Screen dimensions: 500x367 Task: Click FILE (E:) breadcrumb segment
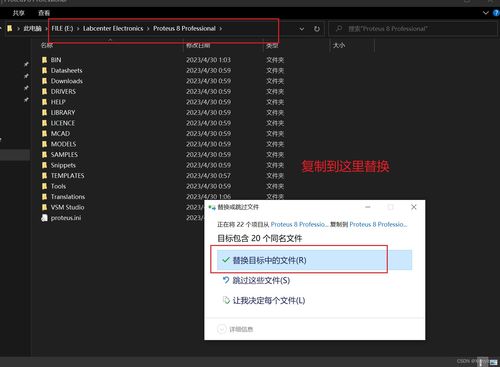62,29
